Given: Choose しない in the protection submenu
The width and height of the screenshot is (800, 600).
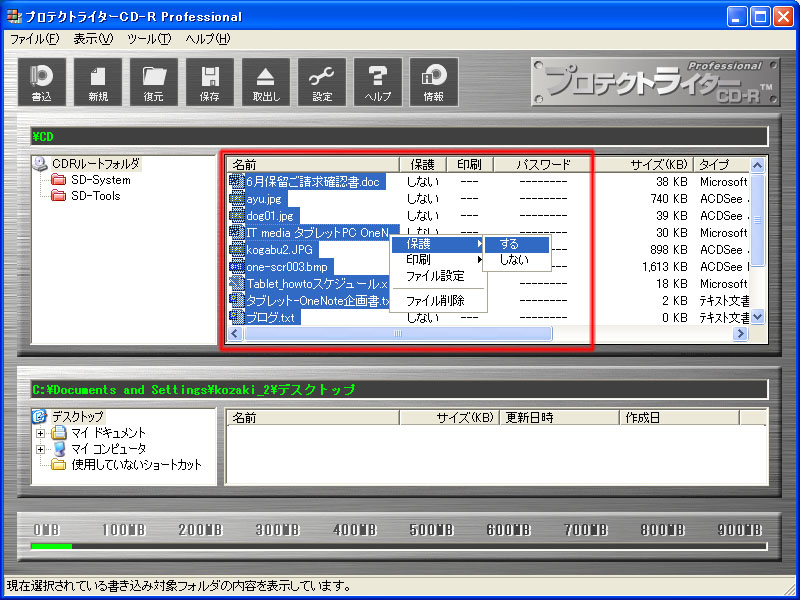Looking at the screenshot, I should (x=516, y=260).
